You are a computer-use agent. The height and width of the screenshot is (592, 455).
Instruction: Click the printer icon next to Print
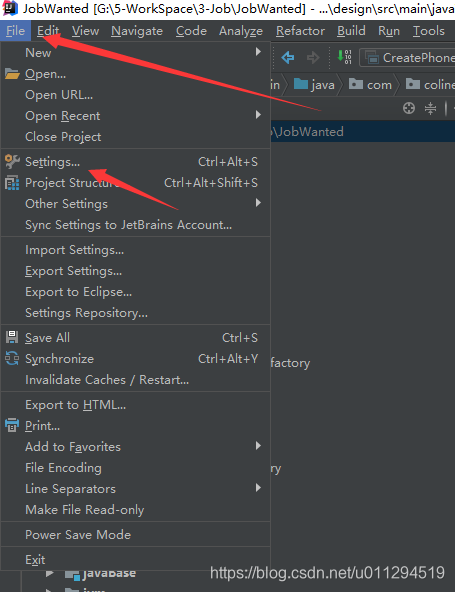pyautogui.click(x=12, y=425)
